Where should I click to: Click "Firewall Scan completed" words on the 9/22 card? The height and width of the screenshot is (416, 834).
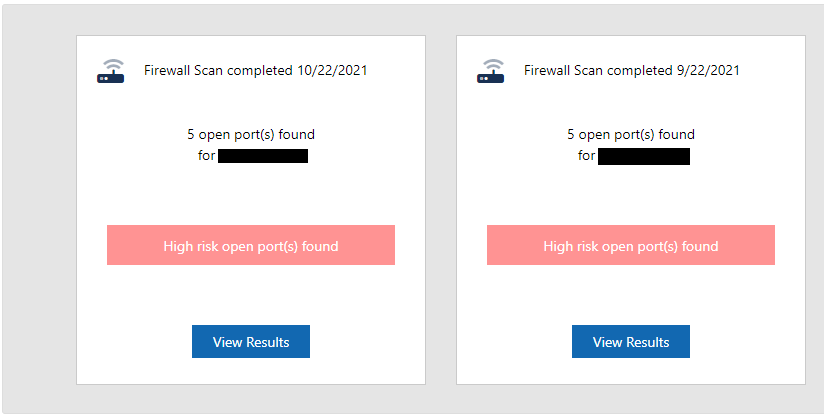click(x=598, y=70)
